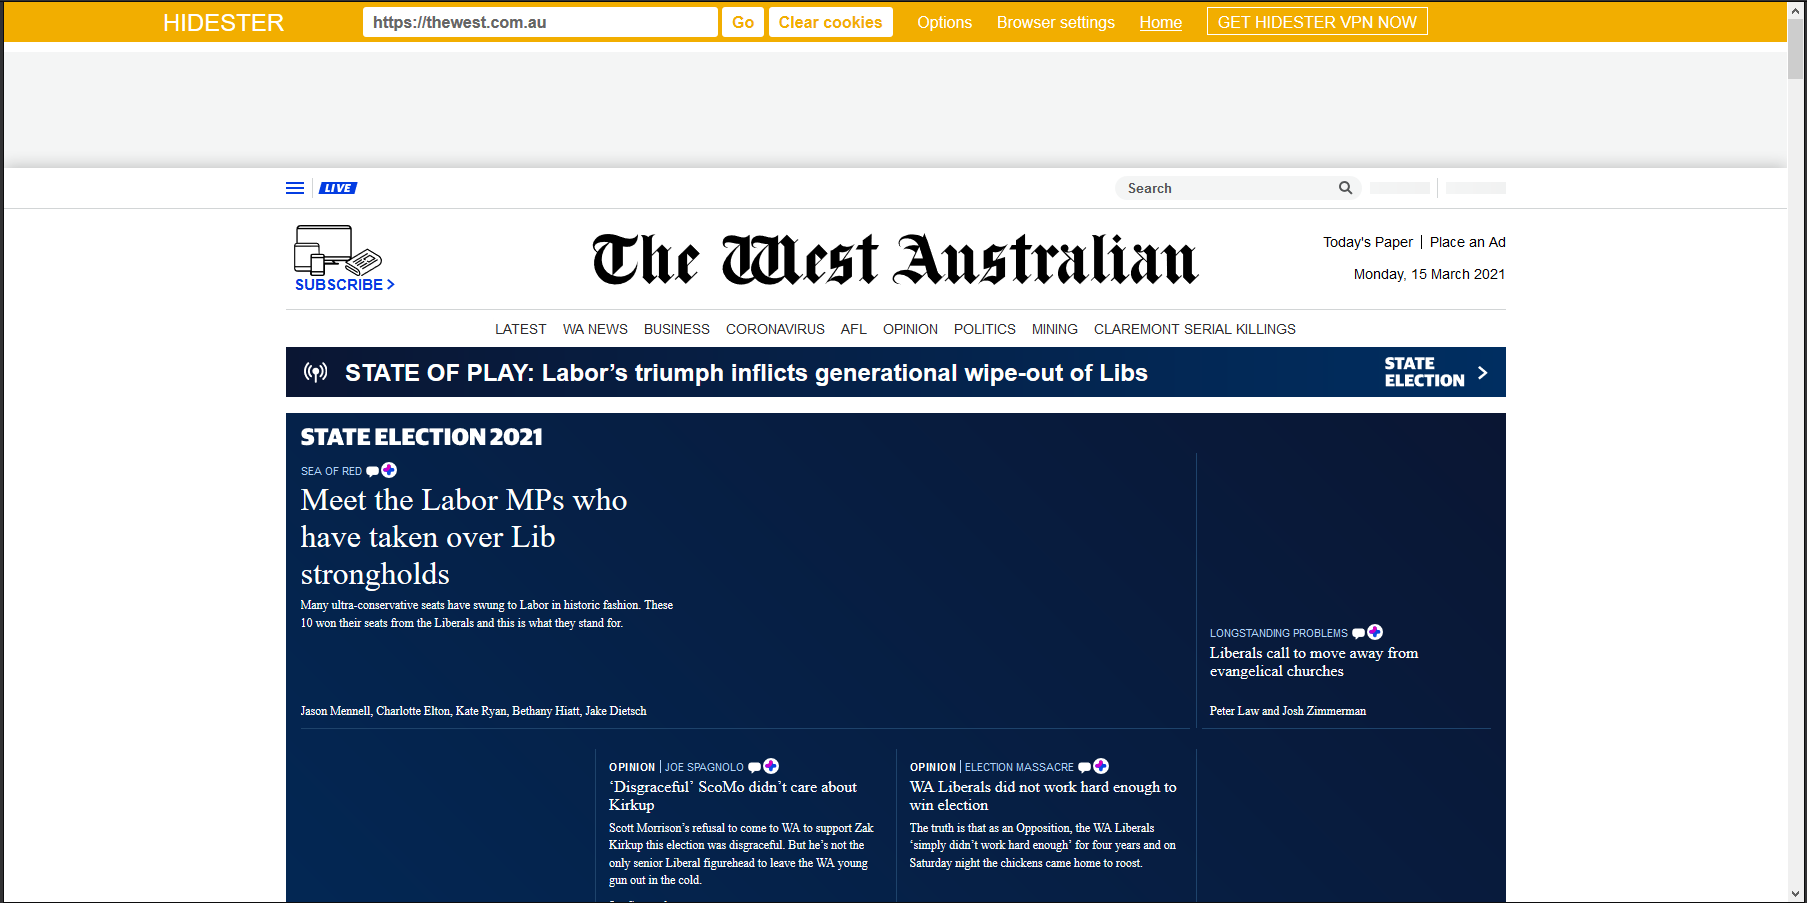Open STATE OF PLAY breaking headline

746,373
